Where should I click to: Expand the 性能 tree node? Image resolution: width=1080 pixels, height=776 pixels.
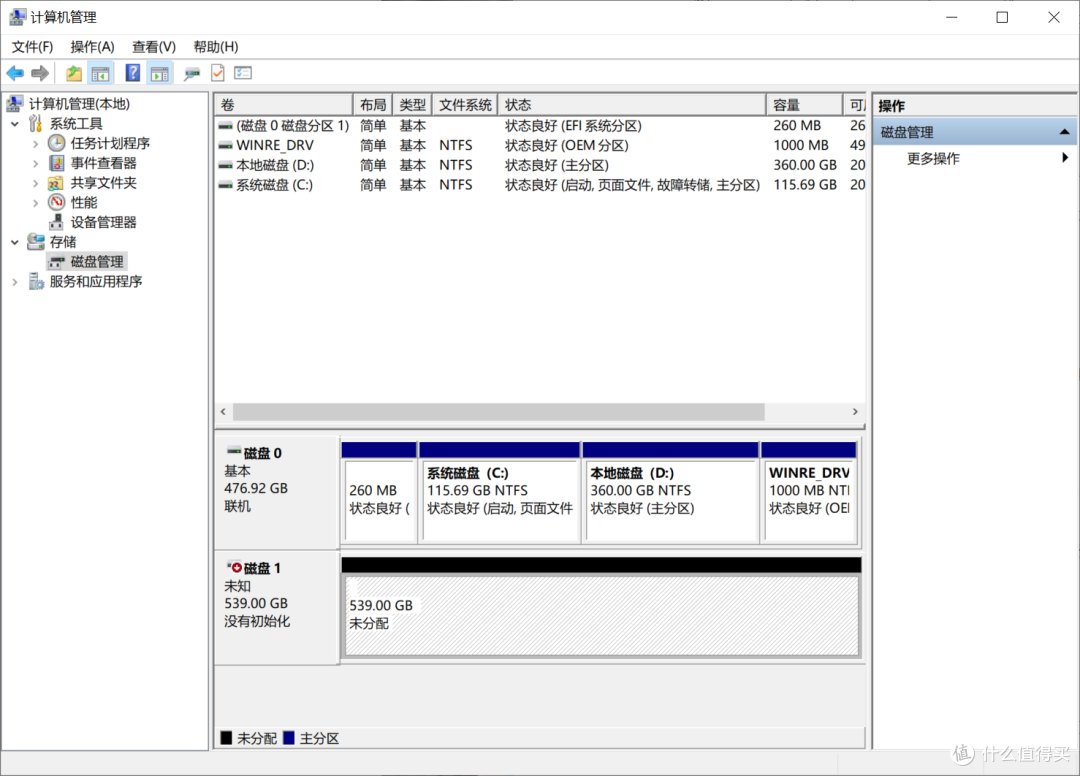tap(36, 203)
